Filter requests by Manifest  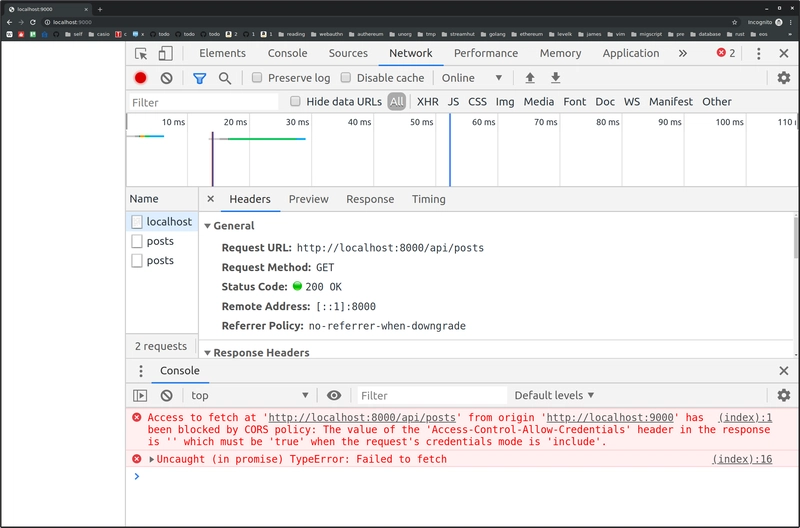coord(670,102)
